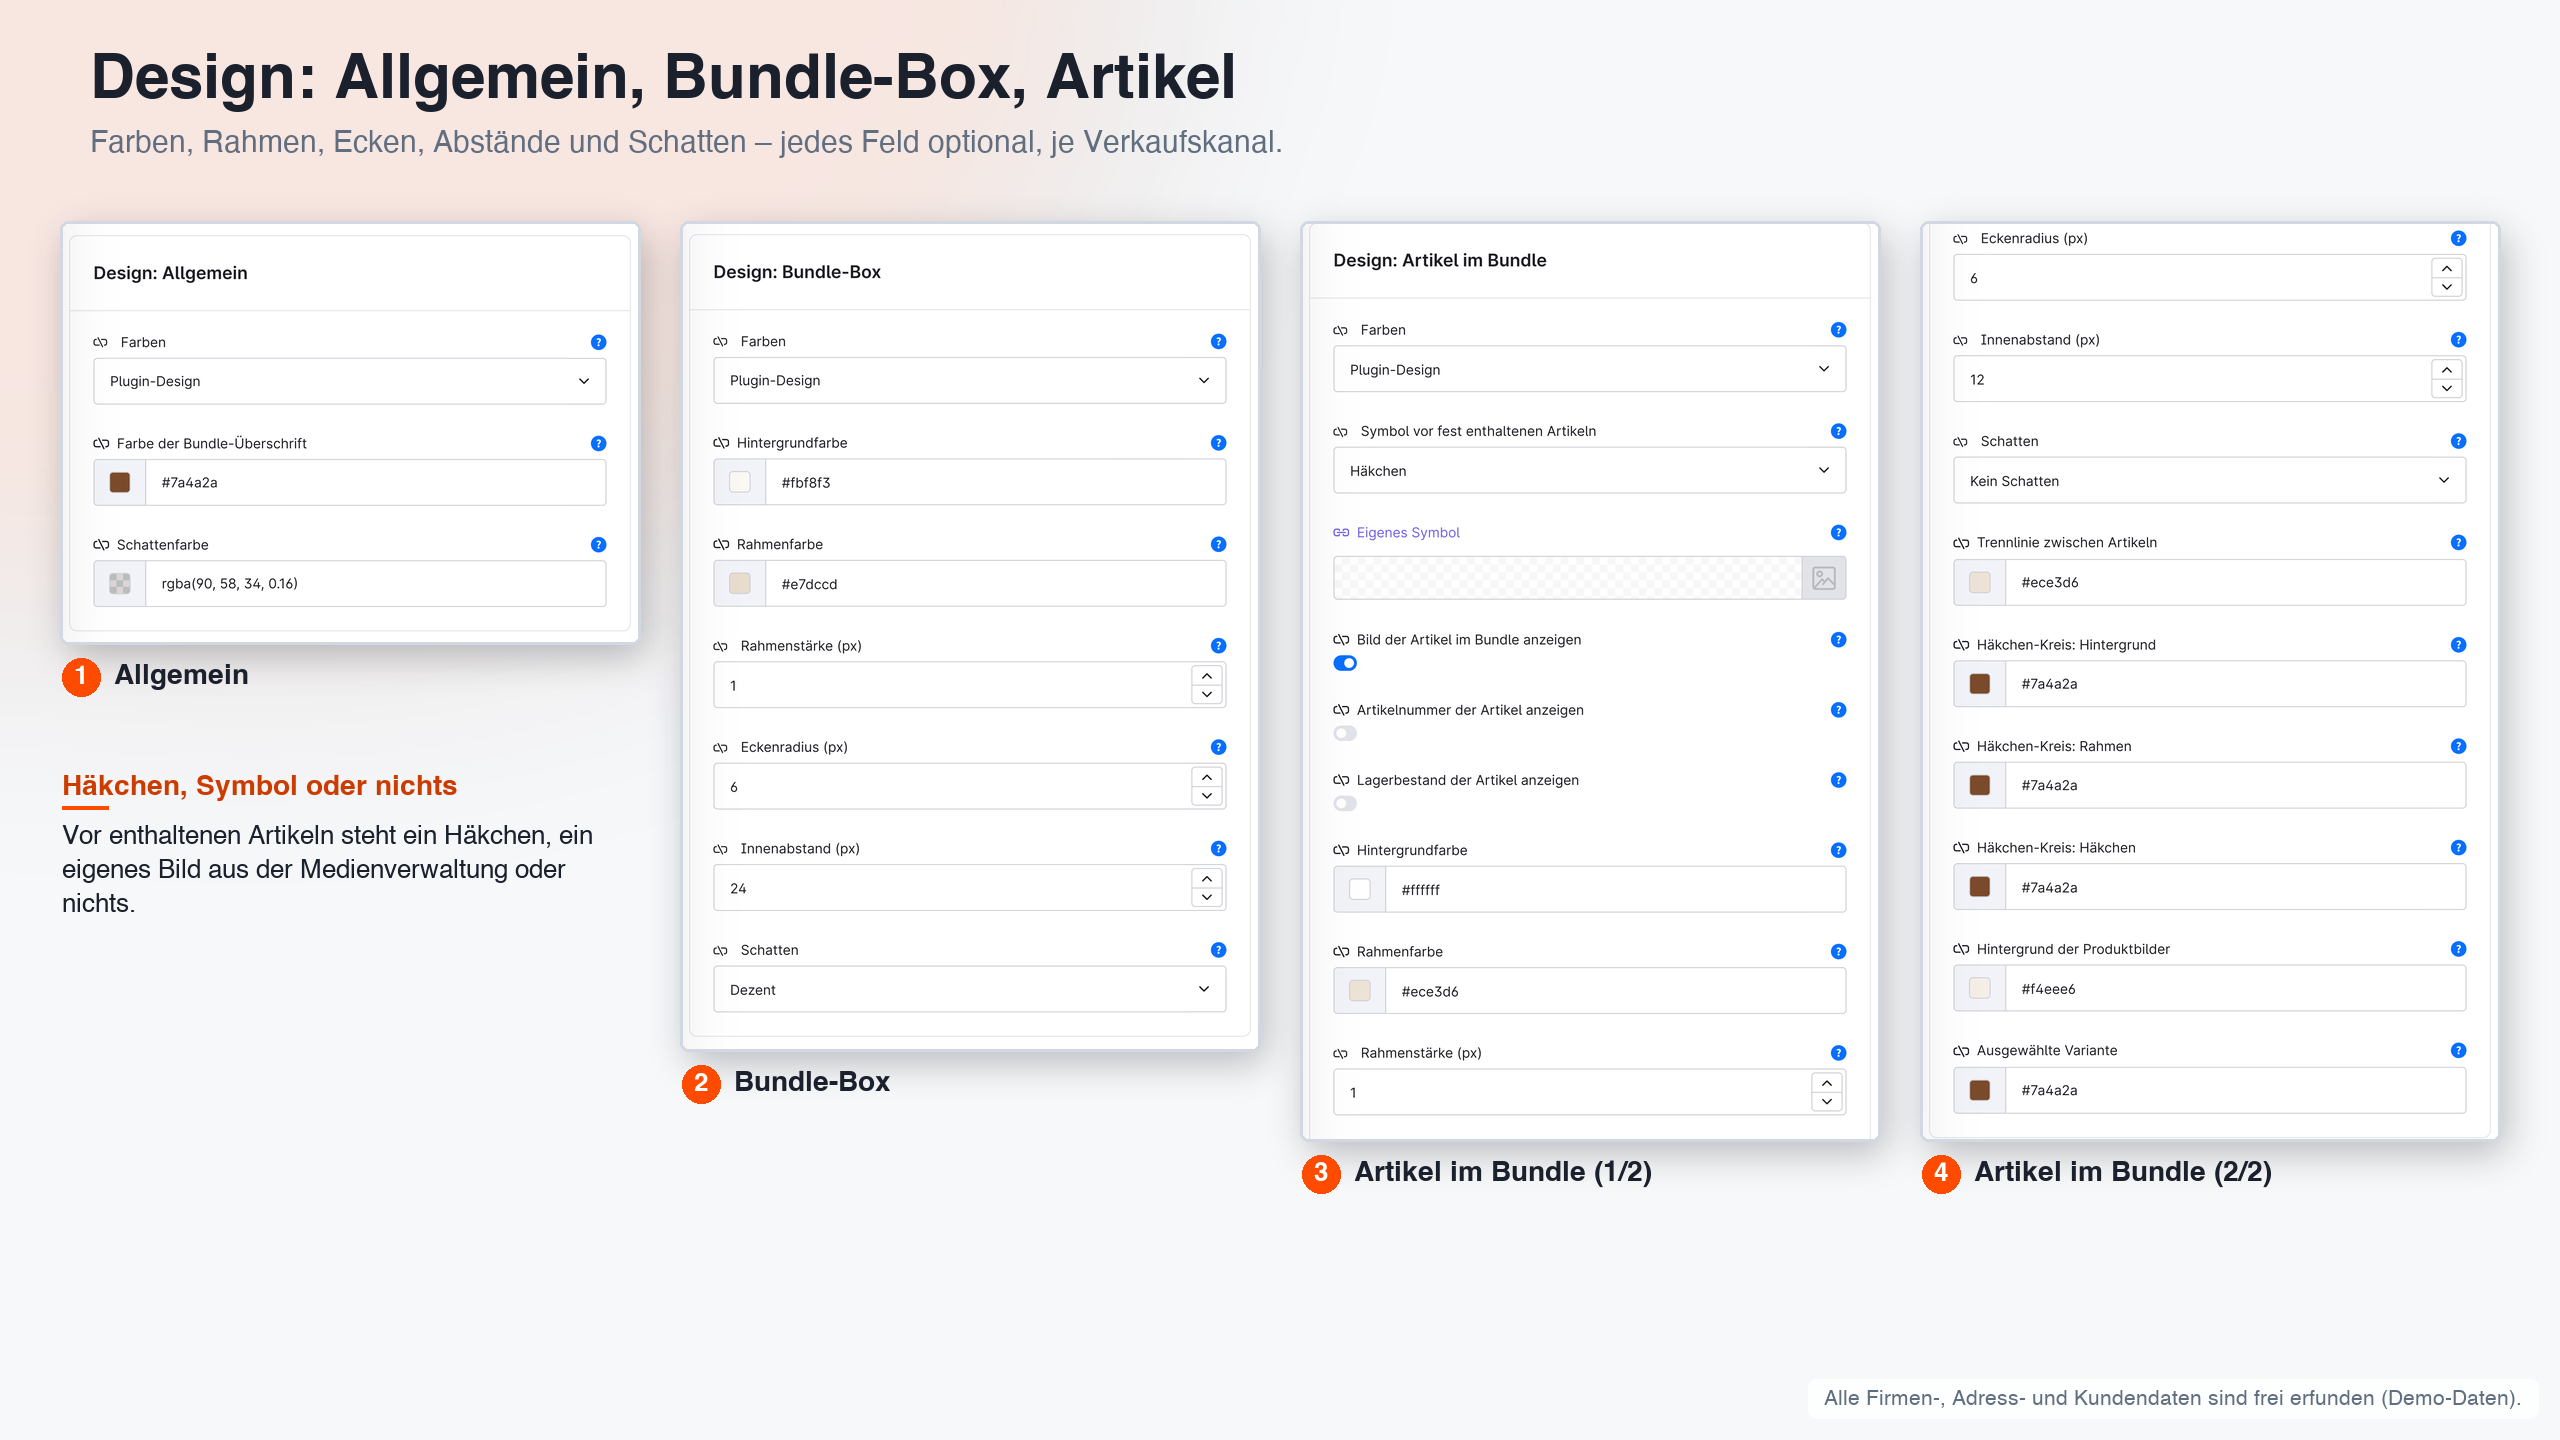Open Schatten dropdown showing Kein Schatten
Screen dimensions: 2560x1440
pyautogui.click(x=2210, y=480)
